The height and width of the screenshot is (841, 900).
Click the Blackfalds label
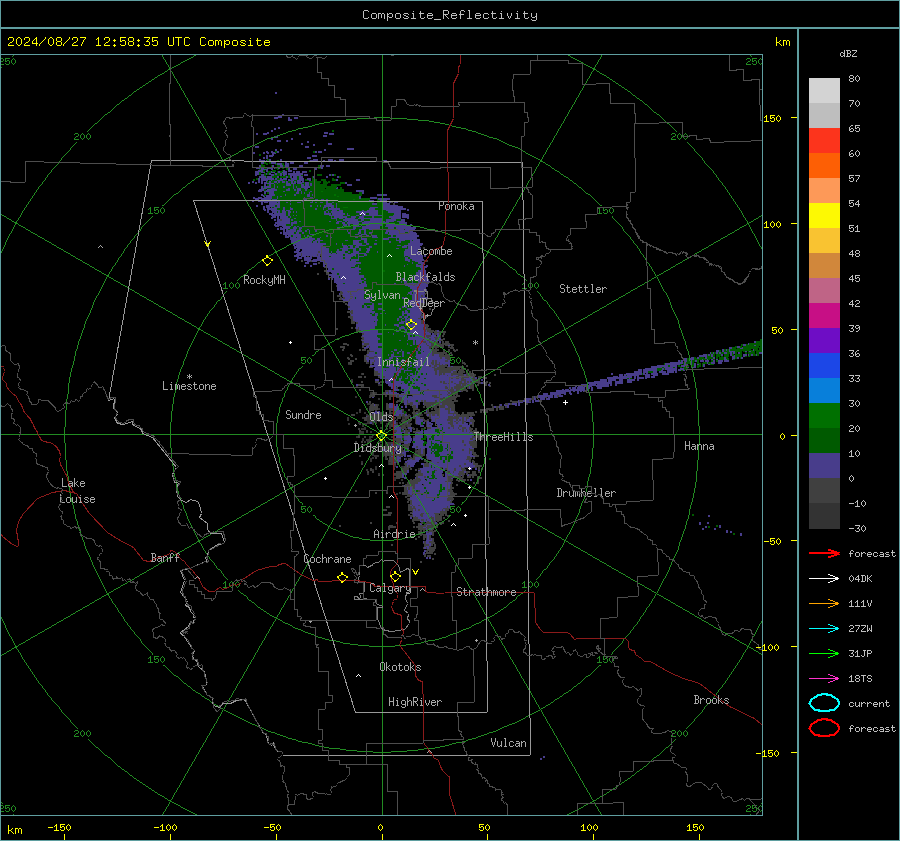(425, 277)
